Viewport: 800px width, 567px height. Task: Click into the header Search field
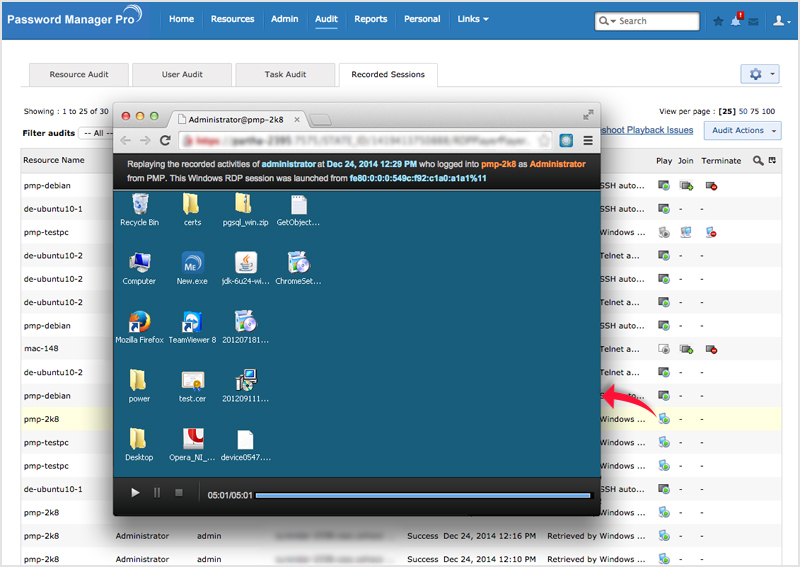pyautogui.click(x=647, y=21)
